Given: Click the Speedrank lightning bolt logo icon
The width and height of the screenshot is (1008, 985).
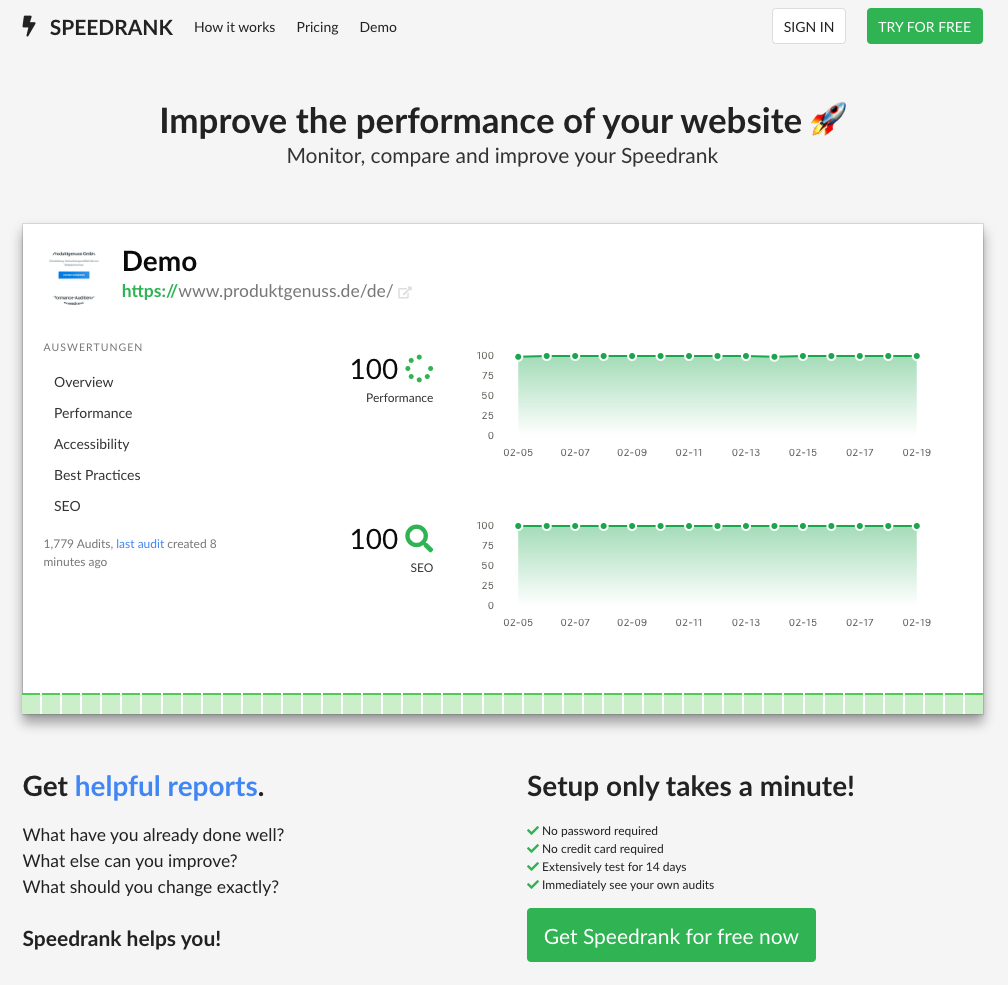Looking at the screenshot, I should (x=29, y=26).
